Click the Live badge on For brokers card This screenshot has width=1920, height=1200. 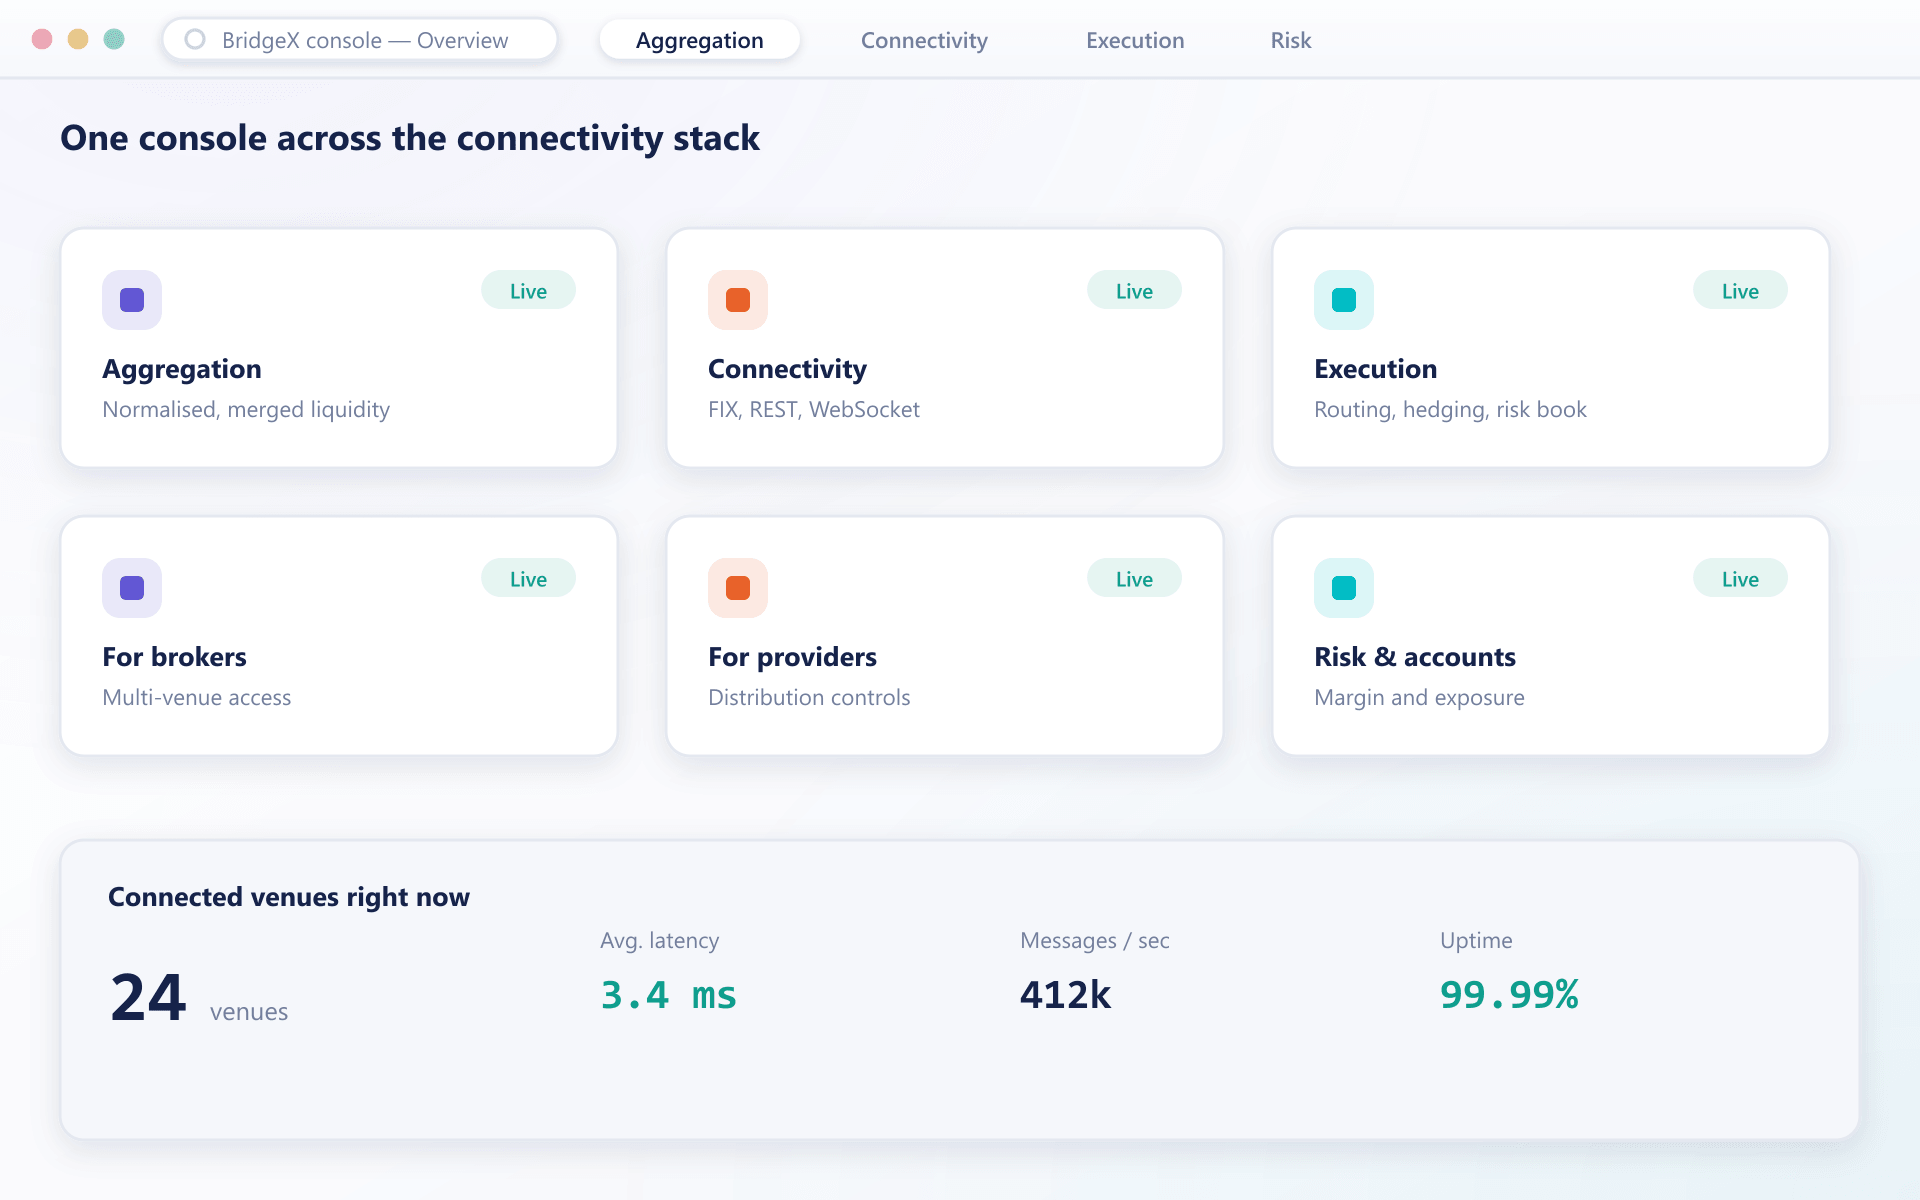coord(528,579)
